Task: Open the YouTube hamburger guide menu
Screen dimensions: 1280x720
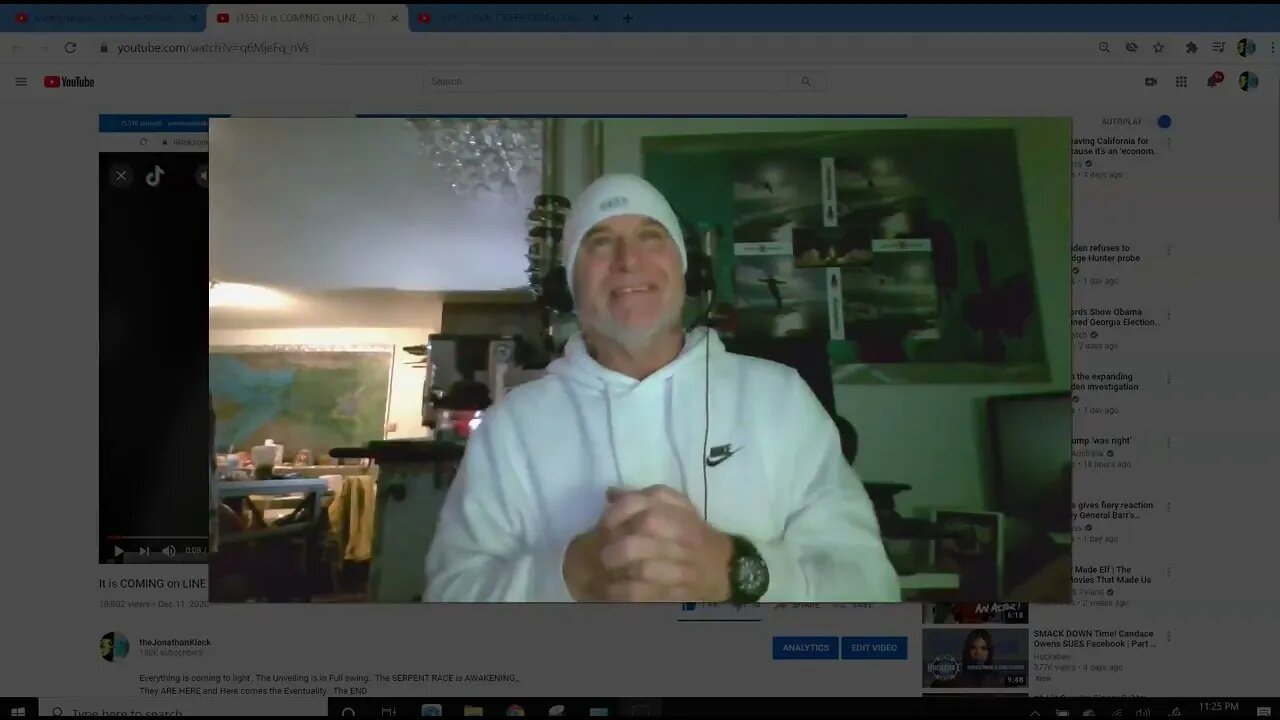Action: coord(21,82)
